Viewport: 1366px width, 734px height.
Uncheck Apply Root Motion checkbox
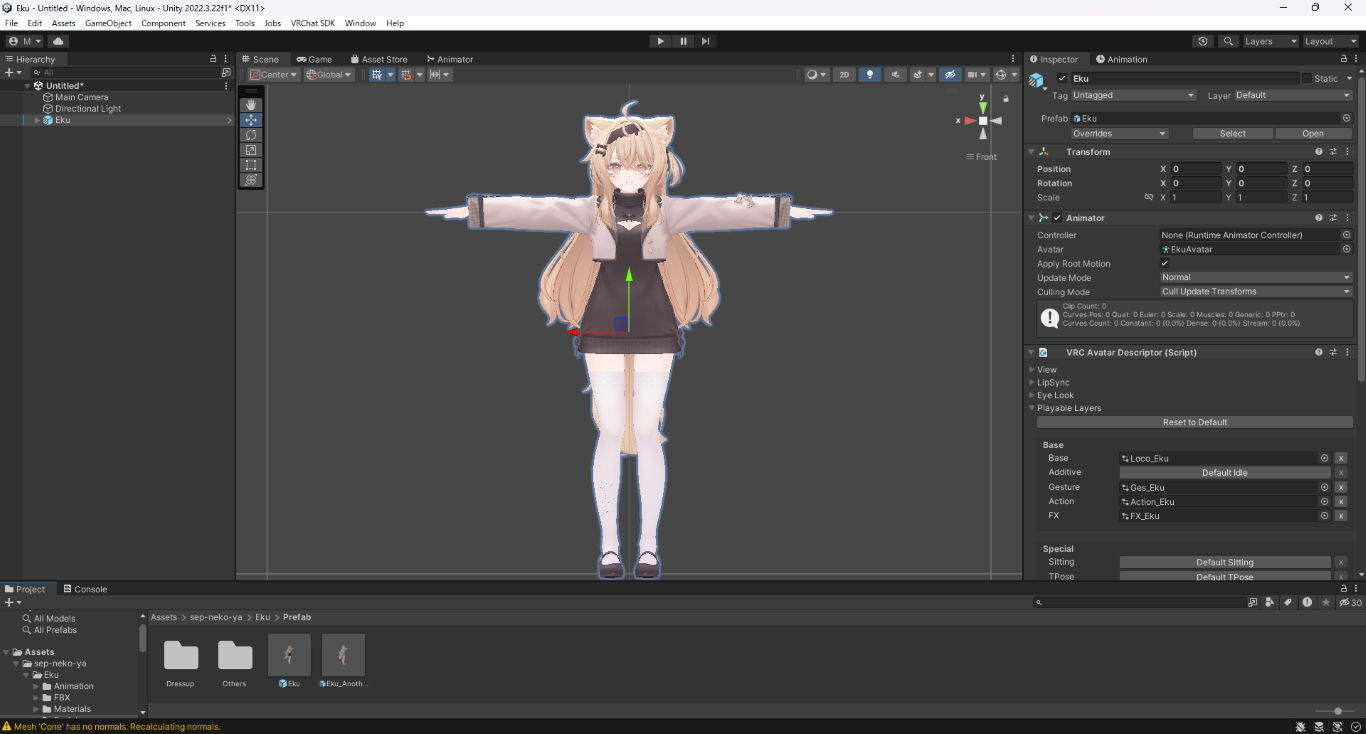pos(1164,264)
